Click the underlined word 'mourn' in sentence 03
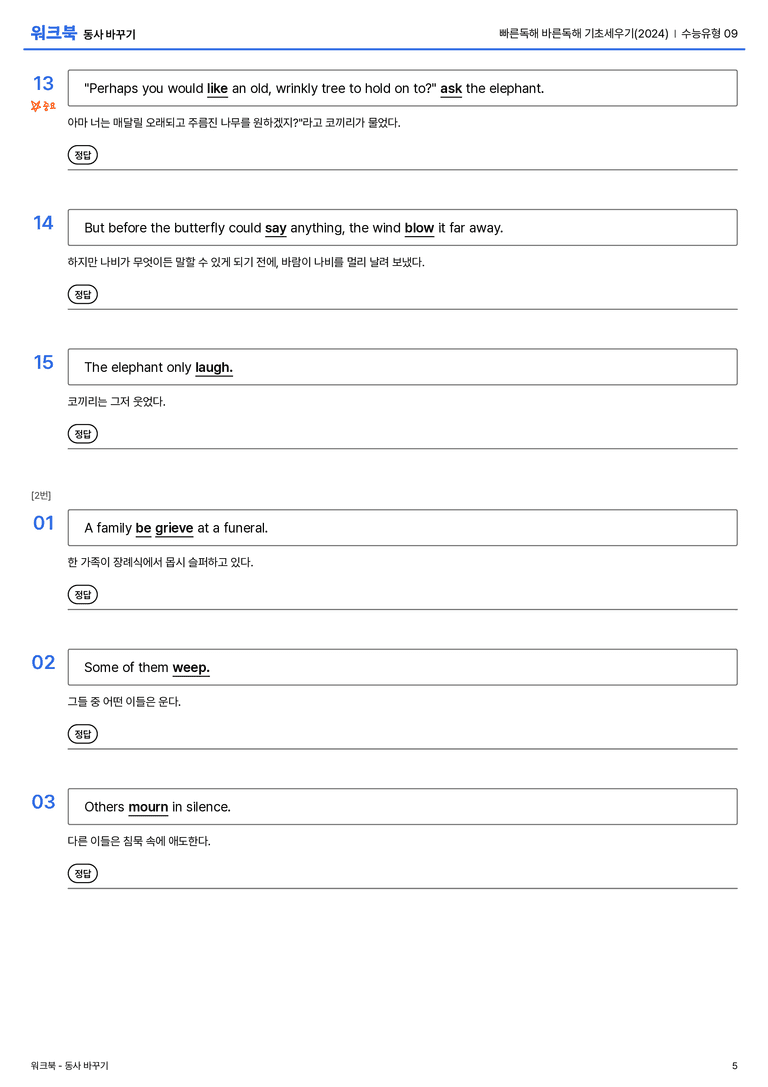 148,807
